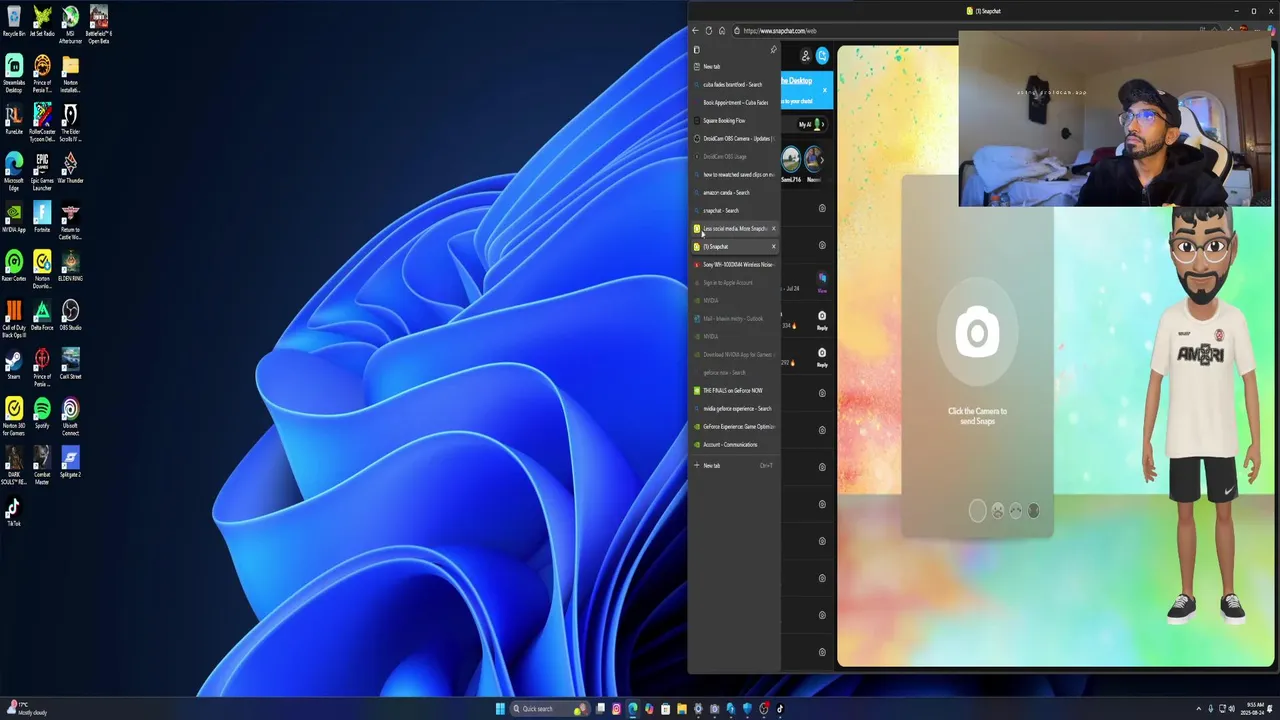
Task: Switch to 'Book Appointment - Cuba Fades' tab
Action: 735,102
